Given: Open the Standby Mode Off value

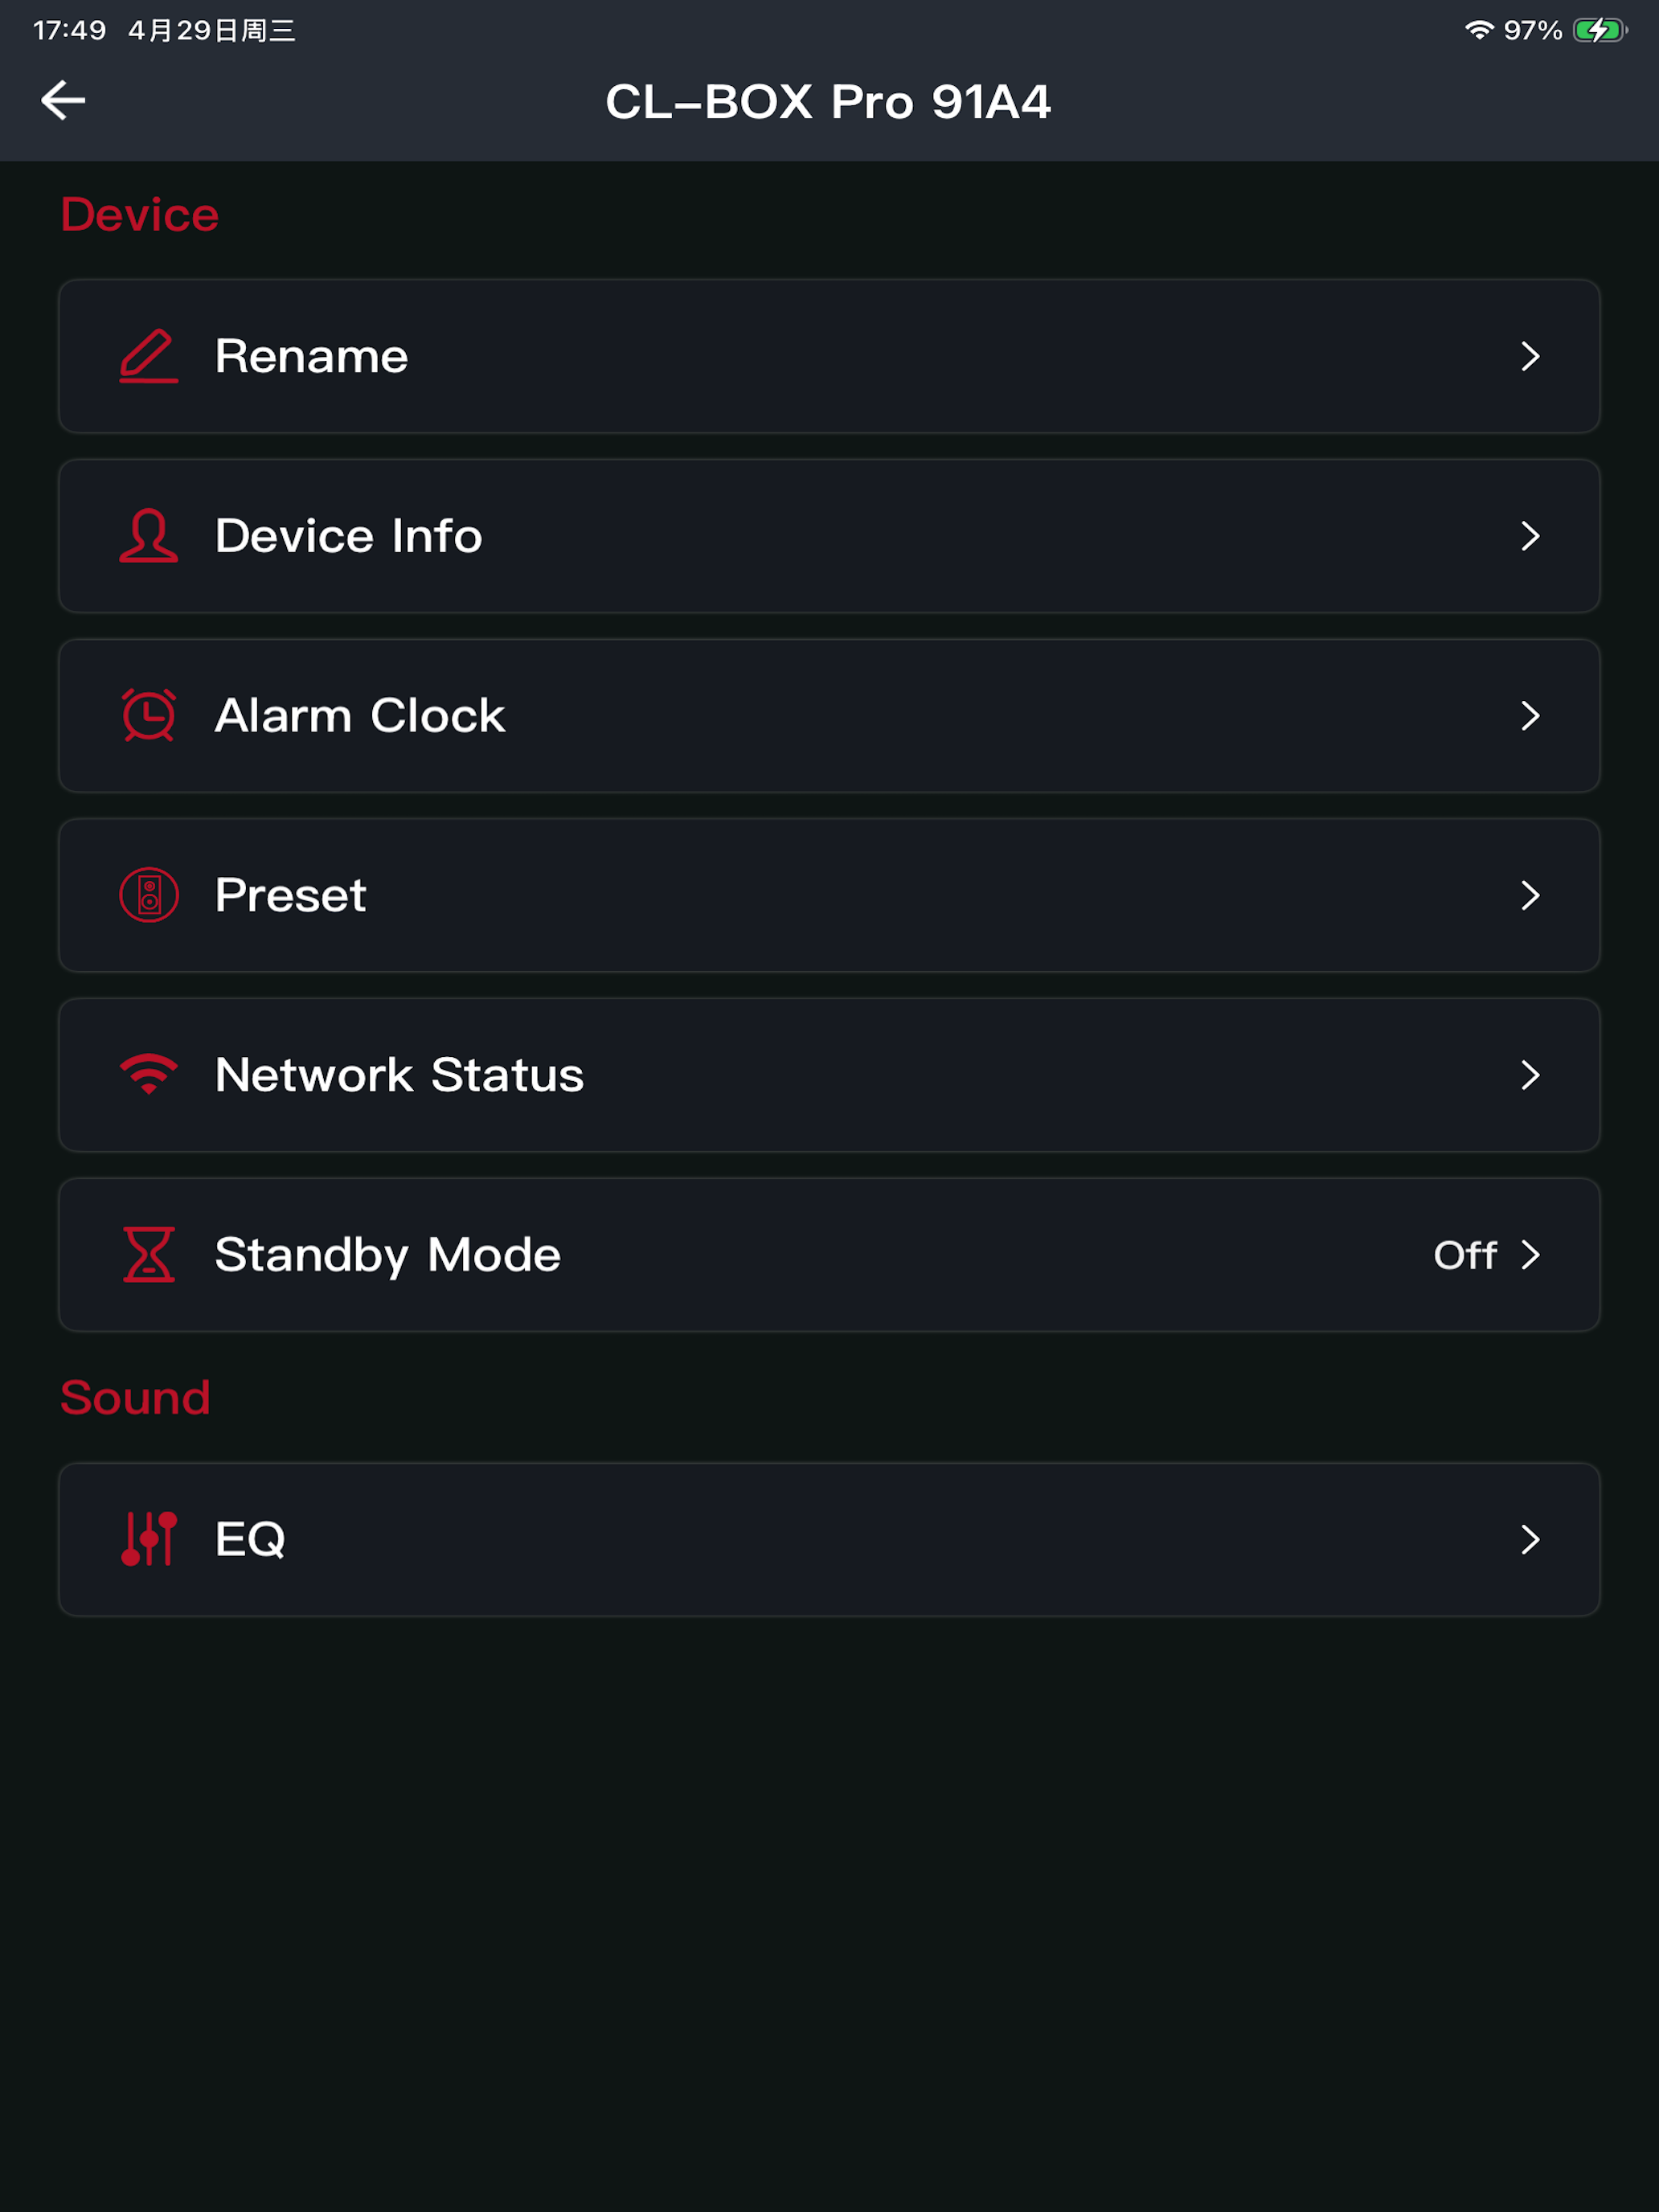Looking at the screenshot, I should pos(1465,1255).
